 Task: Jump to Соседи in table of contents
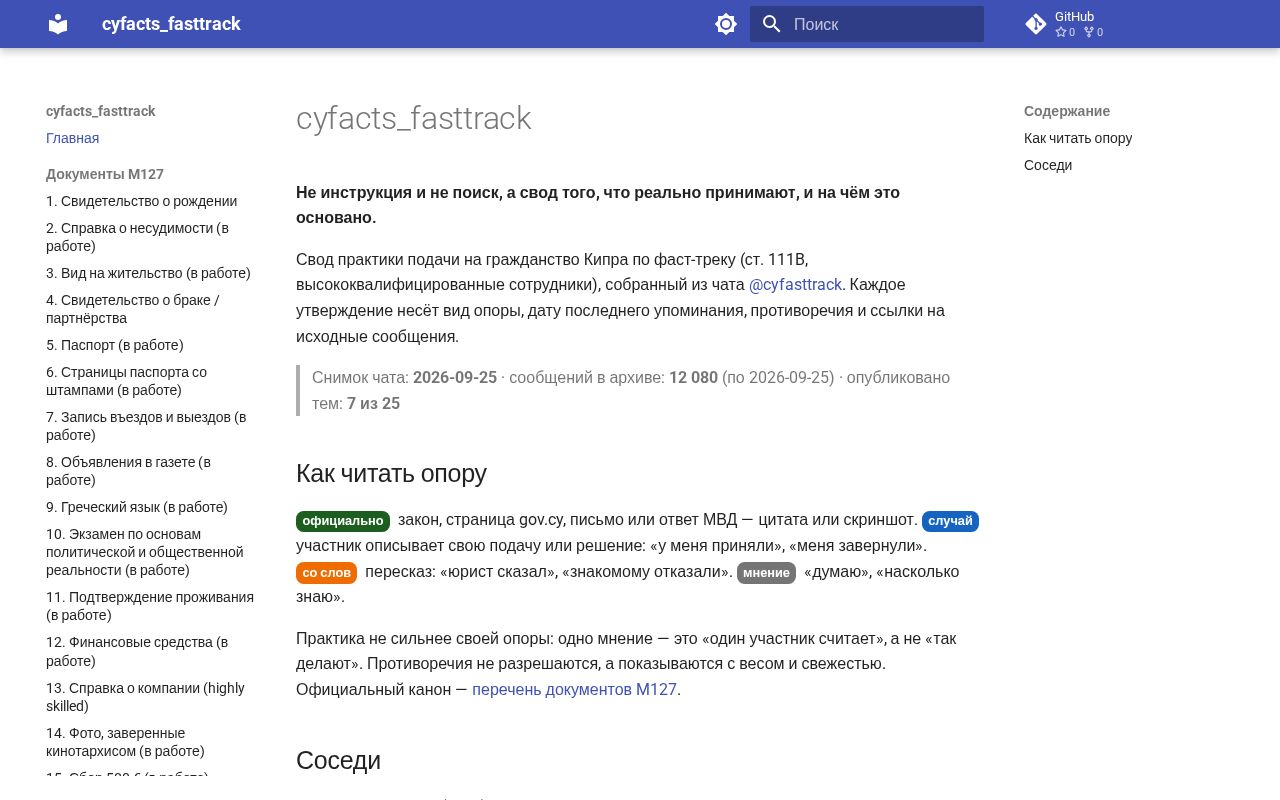(x=1048, y=165)
